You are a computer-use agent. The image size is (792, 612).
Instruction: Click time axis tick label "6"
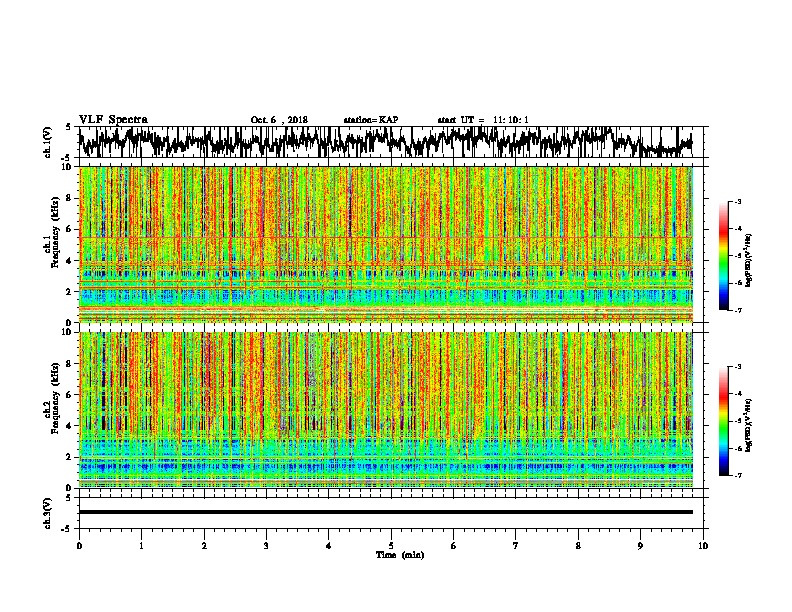point(454,546)
